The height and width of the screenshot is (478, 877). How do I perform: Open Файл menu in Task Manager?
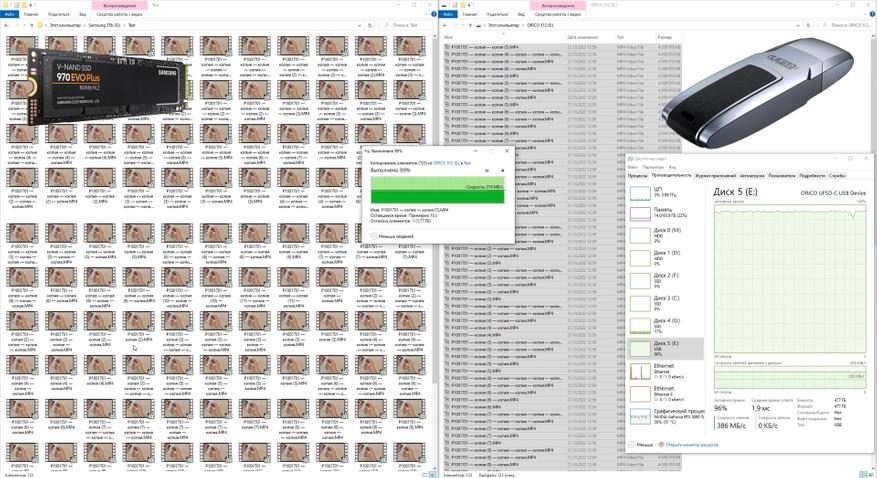pos(633,167)
